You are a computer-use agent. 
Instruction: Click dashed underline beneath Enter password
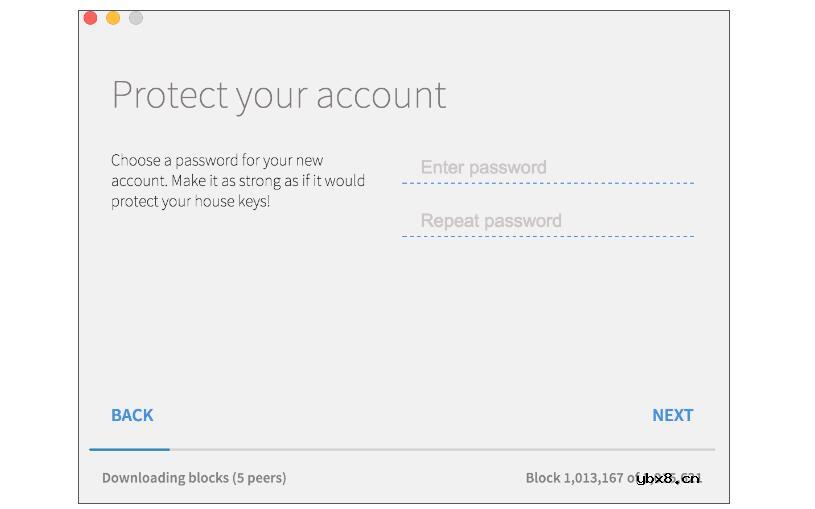[x=547, y=183]
